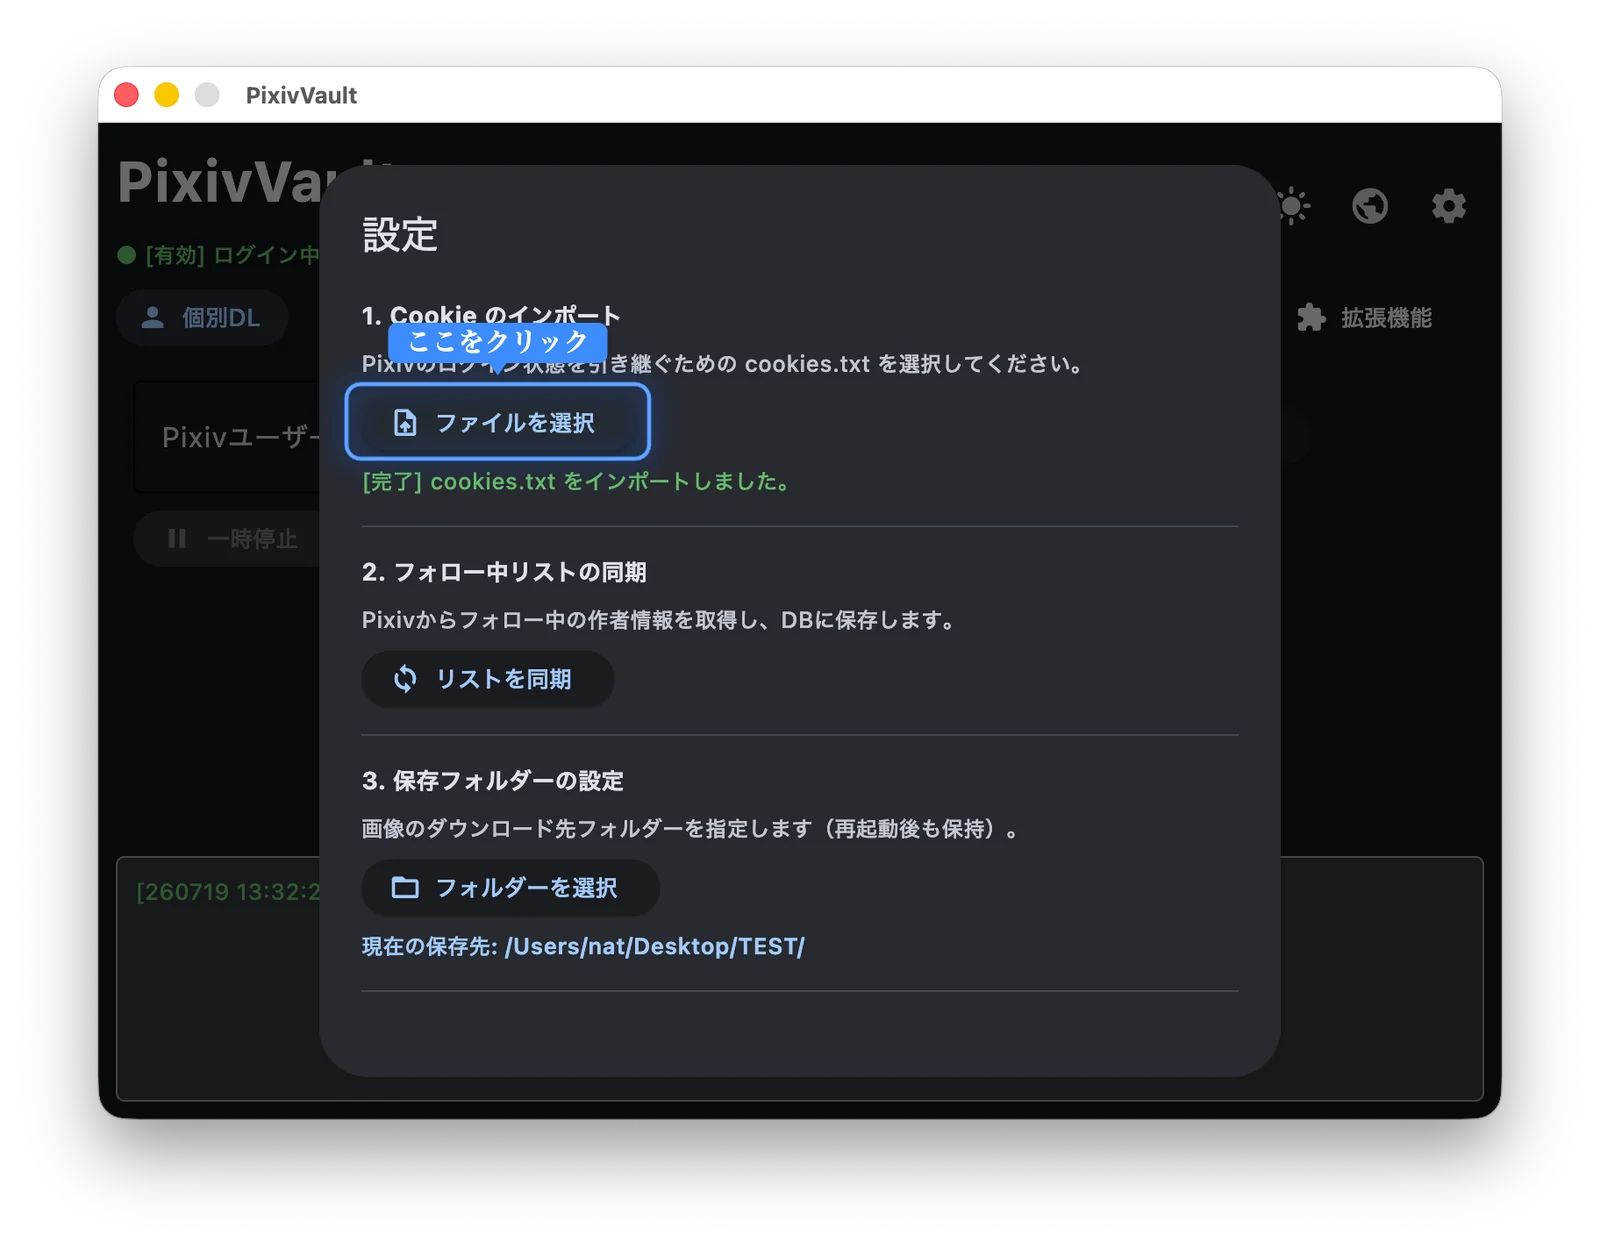Click the person icon in 個別DL
The width and height of the screenshot is (1600, 1249).
pyautogui.click(x=152, y=318)
